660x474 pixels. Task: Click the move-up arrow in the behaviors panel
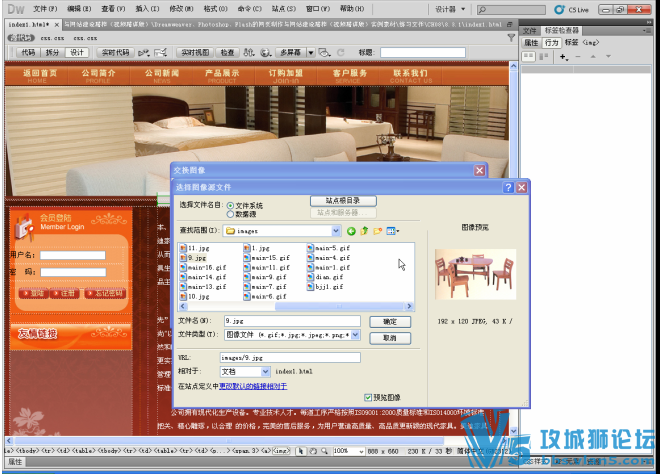click(593, 56)
